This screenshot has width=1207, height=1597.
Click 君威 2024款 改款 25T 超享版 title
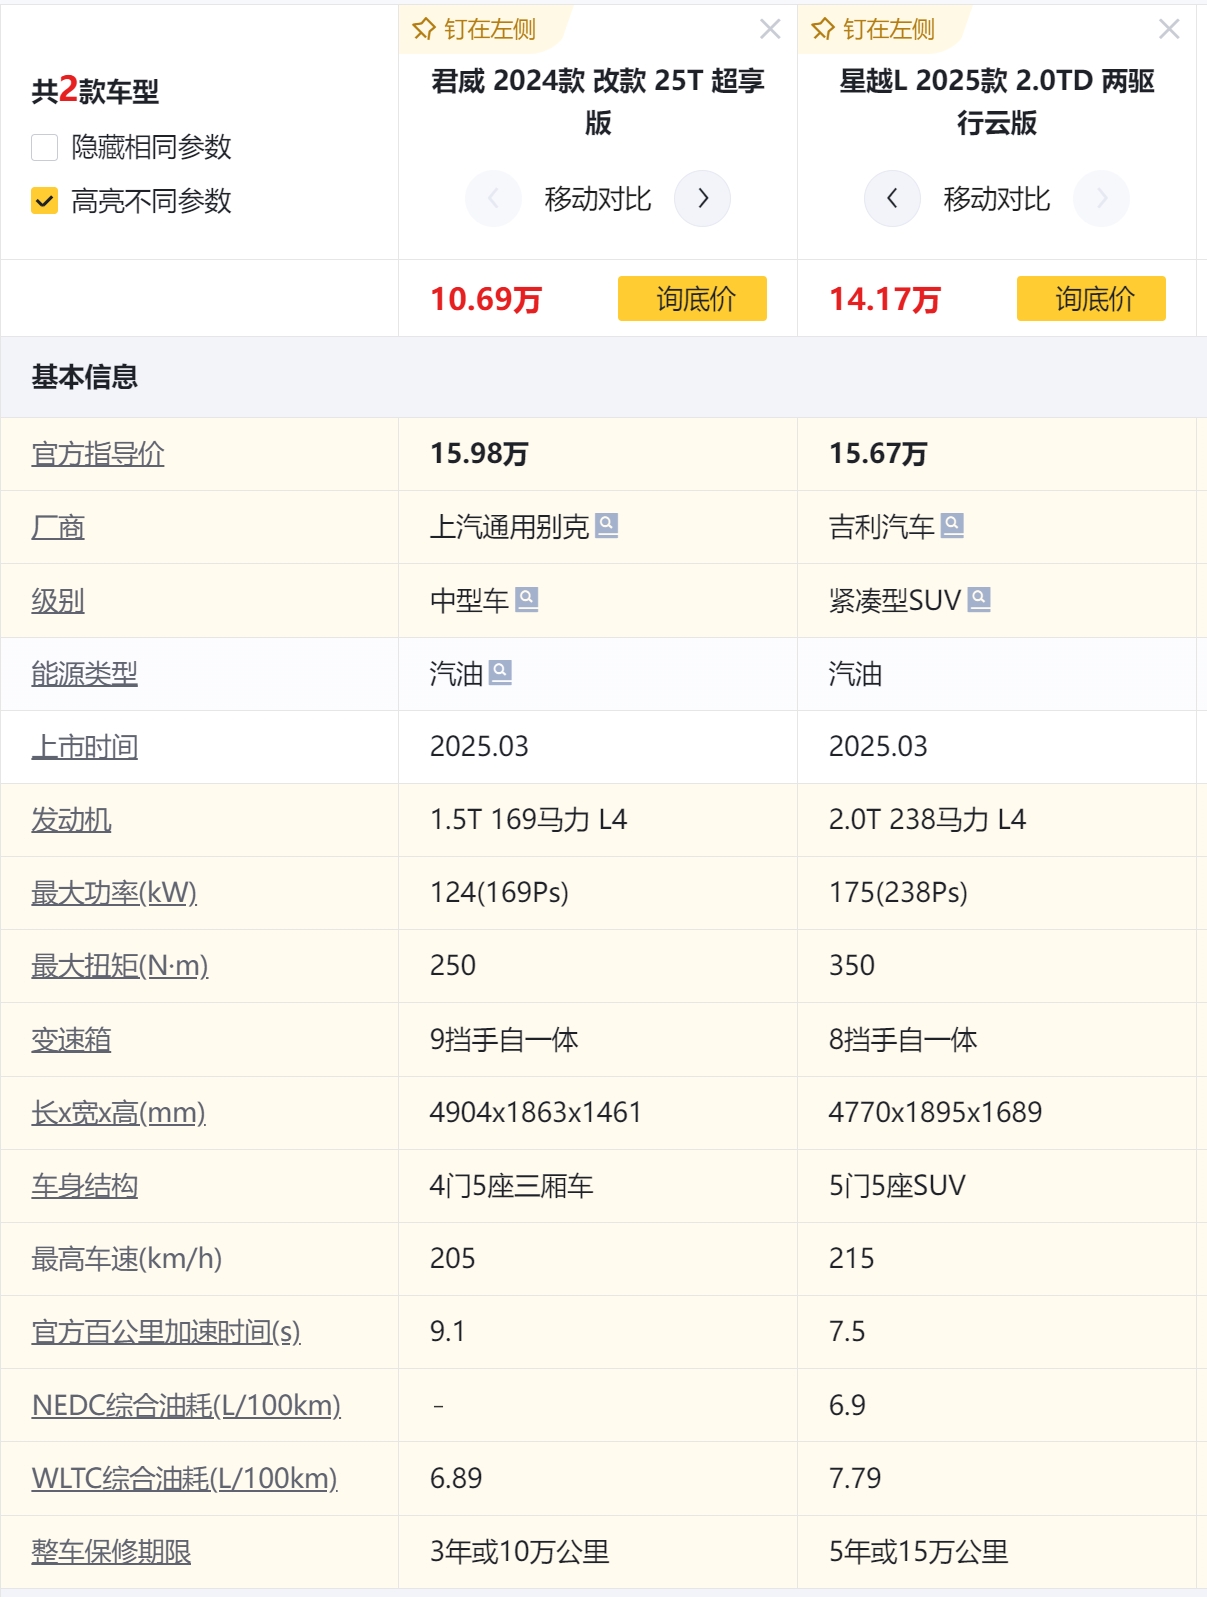click(x=598, y=101)
